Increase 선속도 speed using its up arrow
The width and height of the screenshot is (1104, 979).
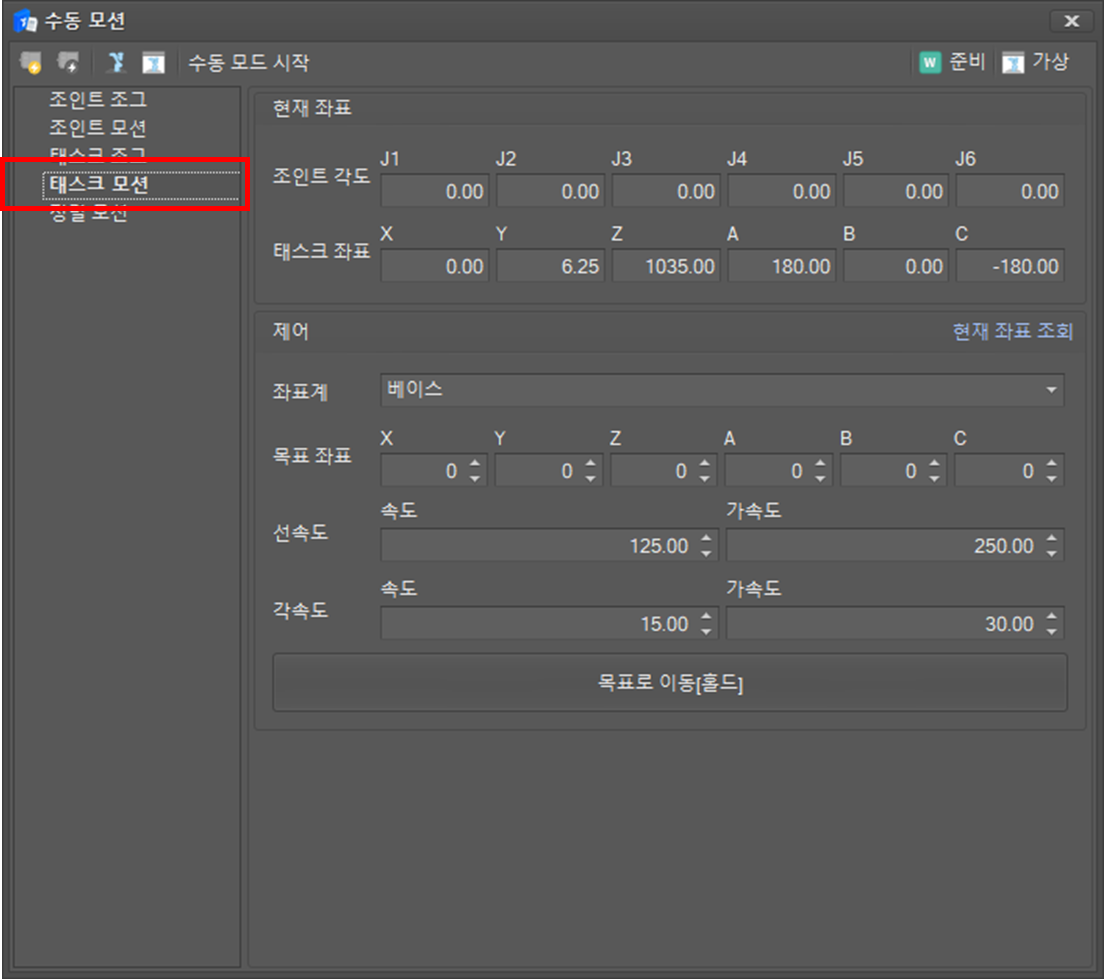coord(707,539)
